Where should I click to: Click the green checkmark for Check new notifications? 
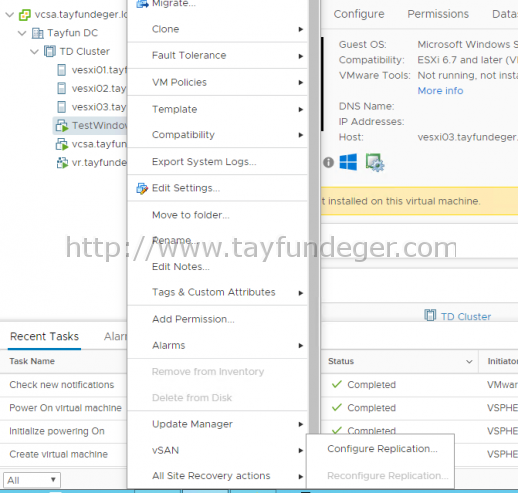337,384
